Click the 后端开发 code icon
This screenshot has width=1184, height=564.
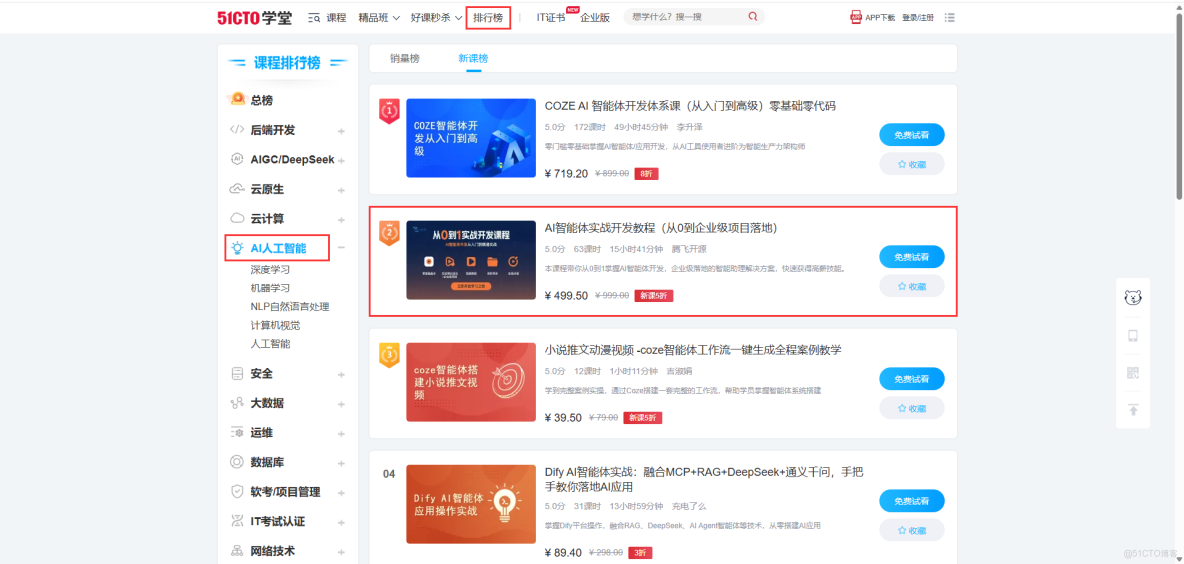237,130
